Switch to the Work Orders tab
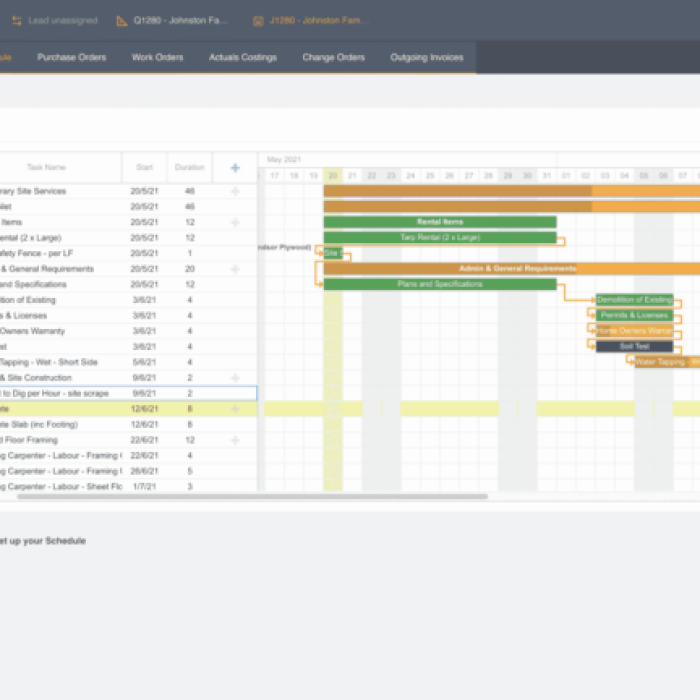 coord(157,58)
